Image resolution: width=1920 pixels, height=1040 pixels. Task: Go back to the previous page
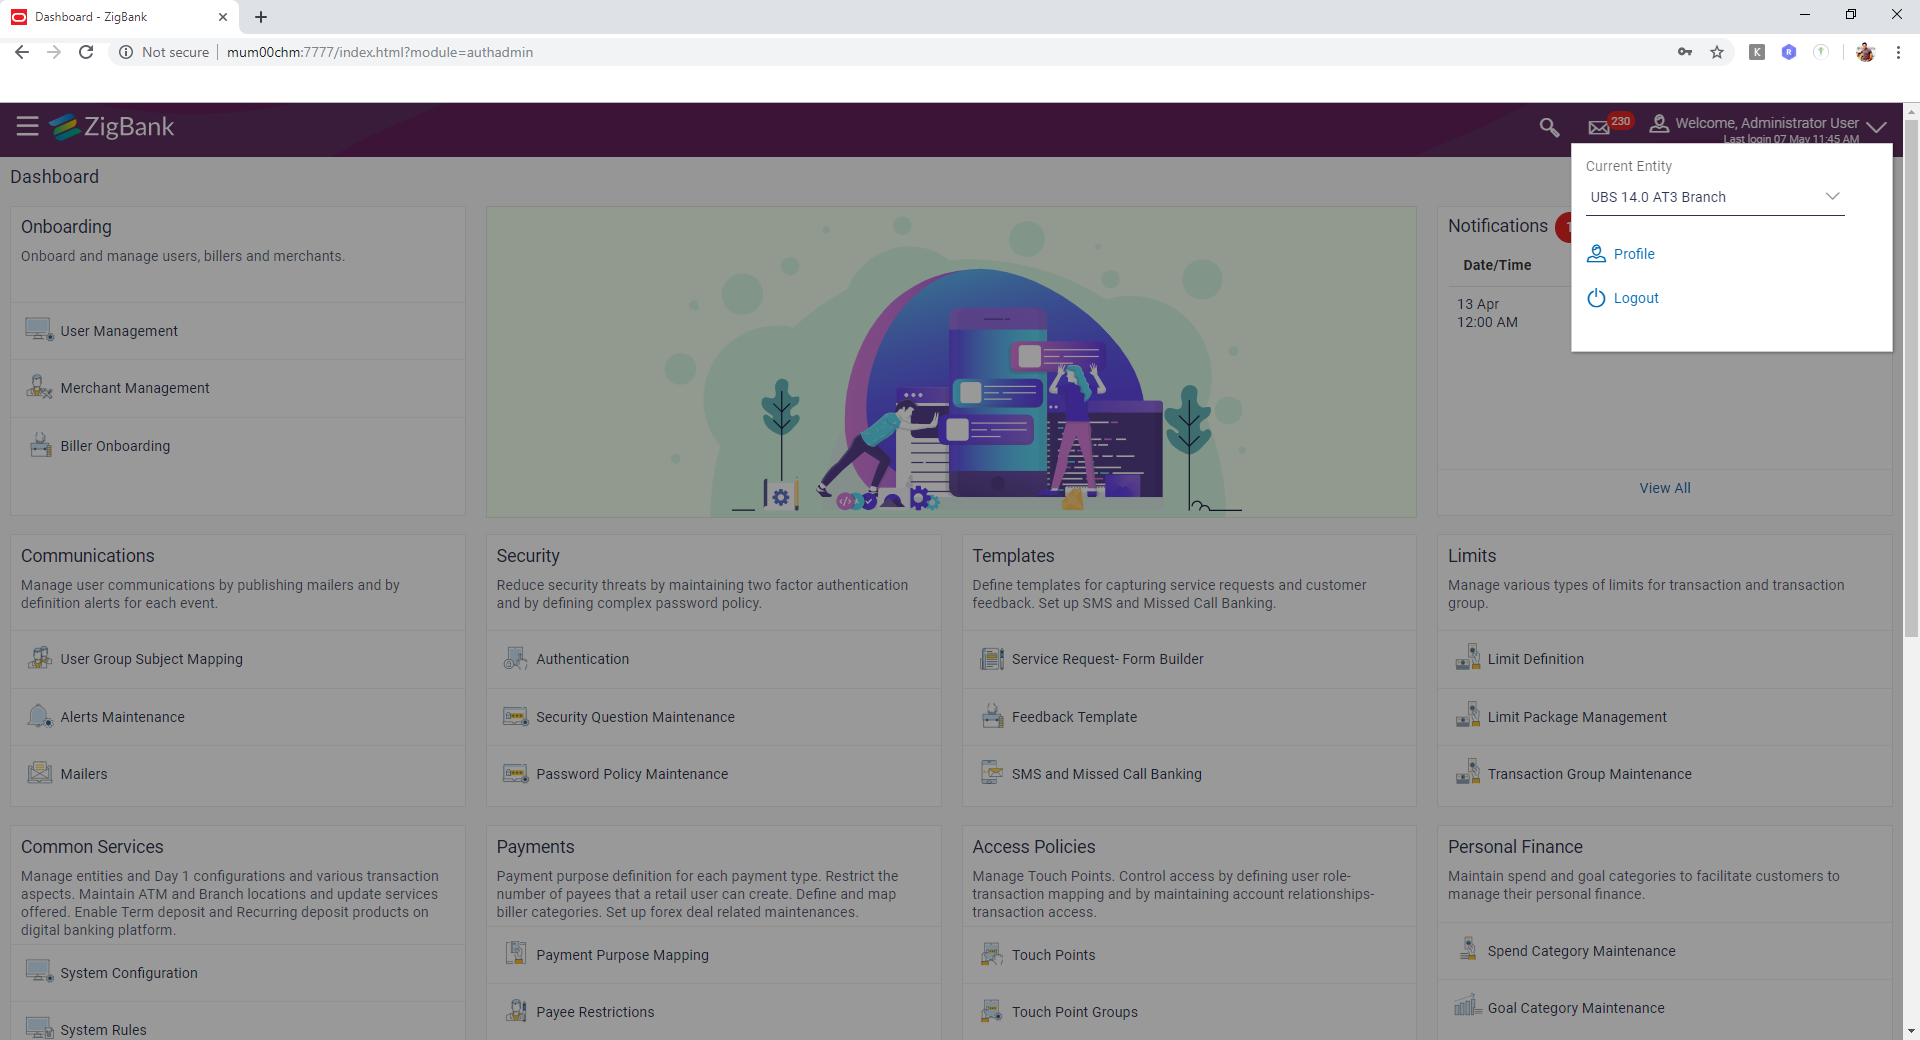pyautogui.click(x=22, y=52)
